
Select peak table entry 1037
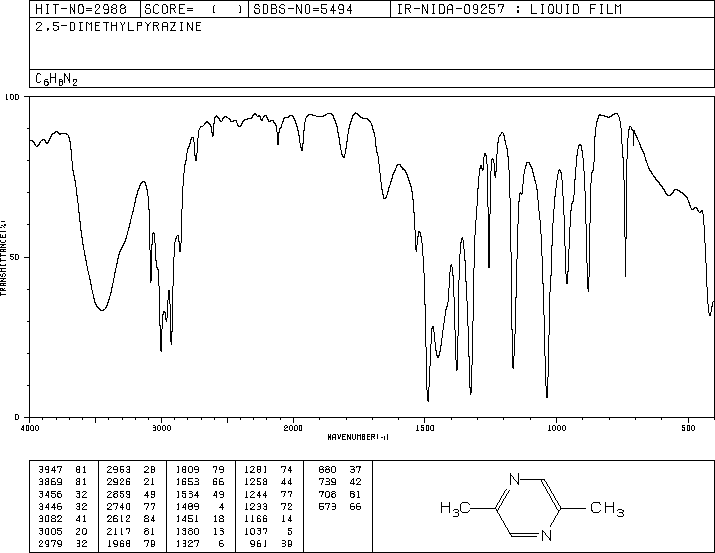[x=256, y=532]
